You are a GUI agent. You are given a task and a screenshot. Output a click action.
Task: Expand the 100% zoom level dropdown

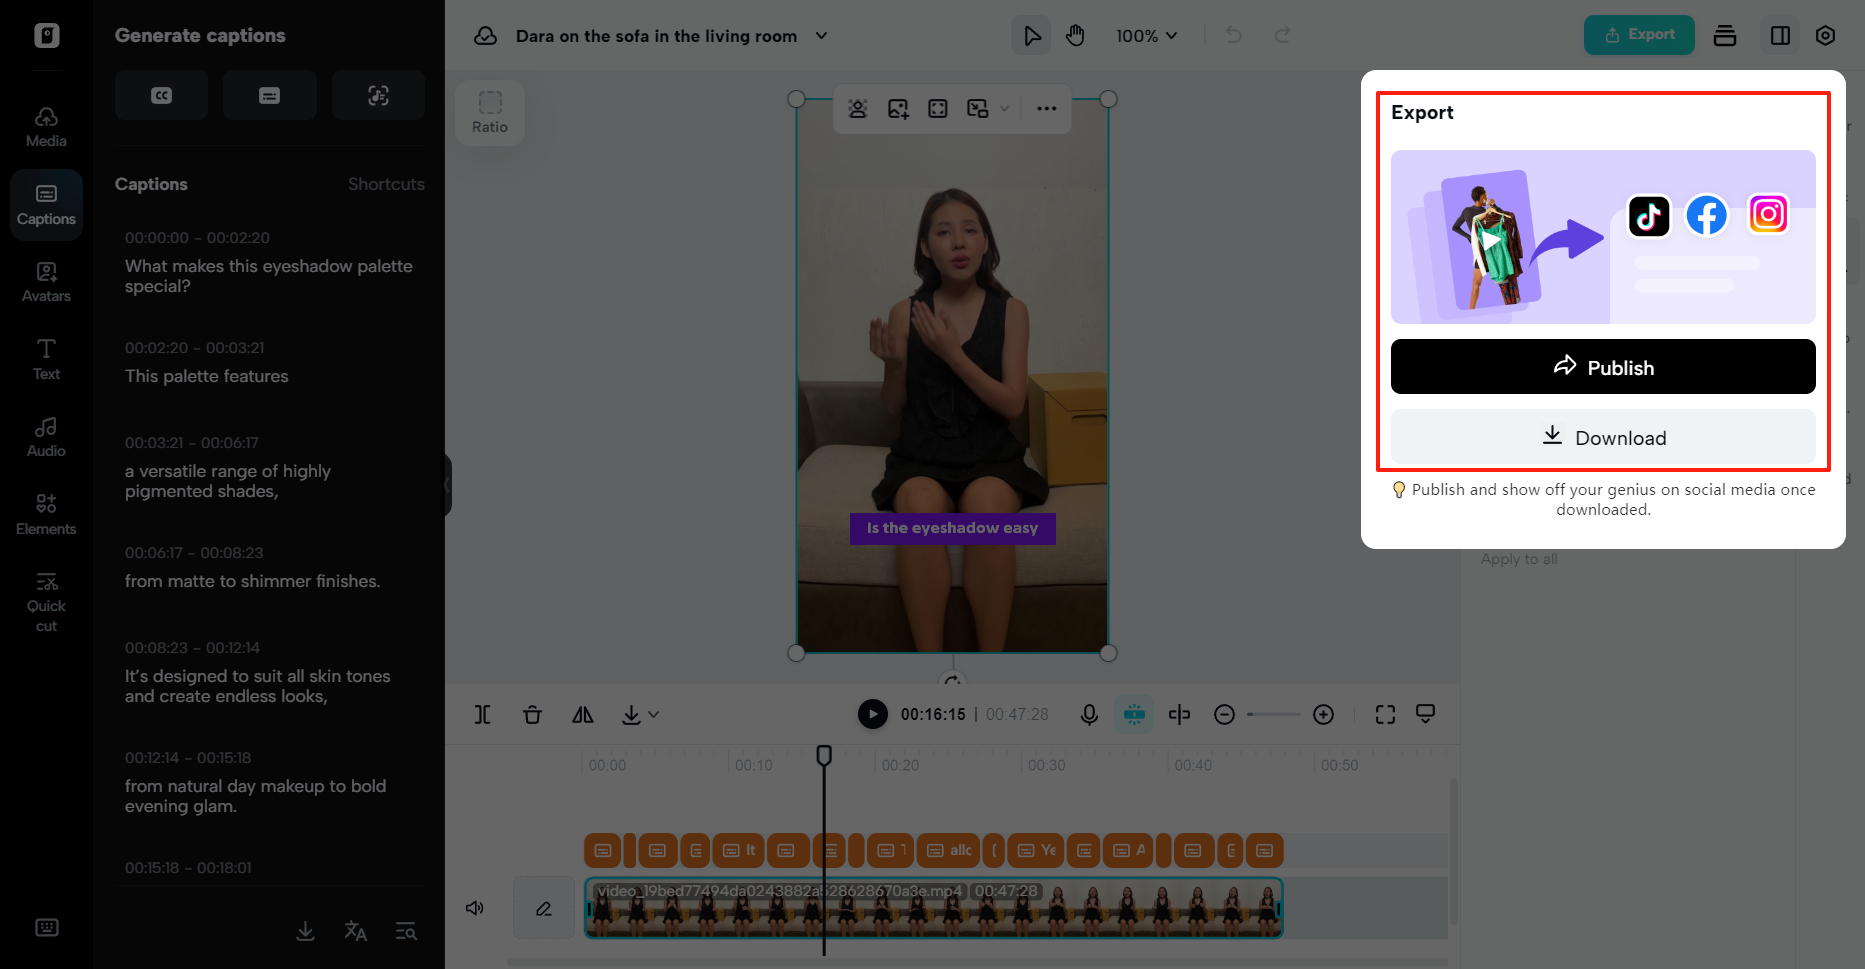pos(1146,35)
